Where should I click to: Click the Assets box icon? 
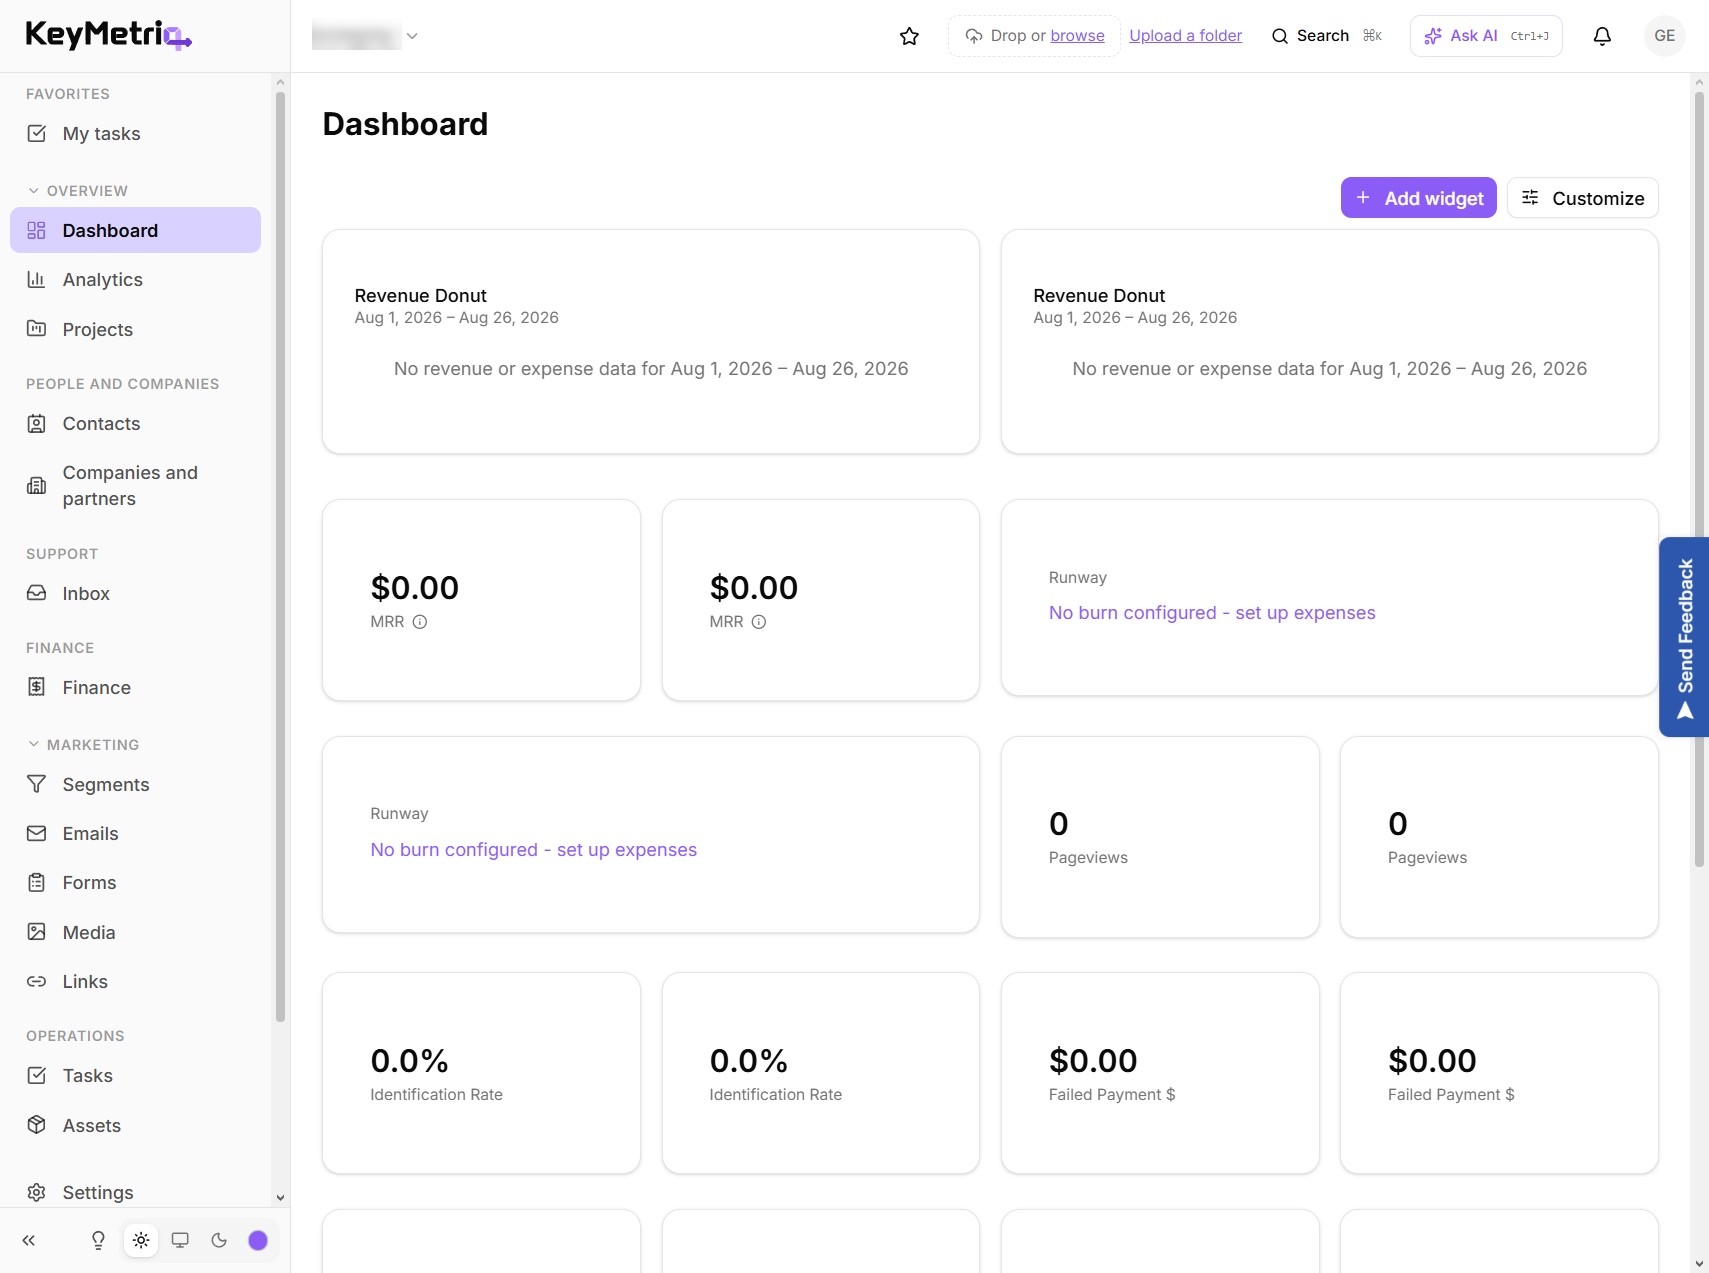(x=37, y=1124)
